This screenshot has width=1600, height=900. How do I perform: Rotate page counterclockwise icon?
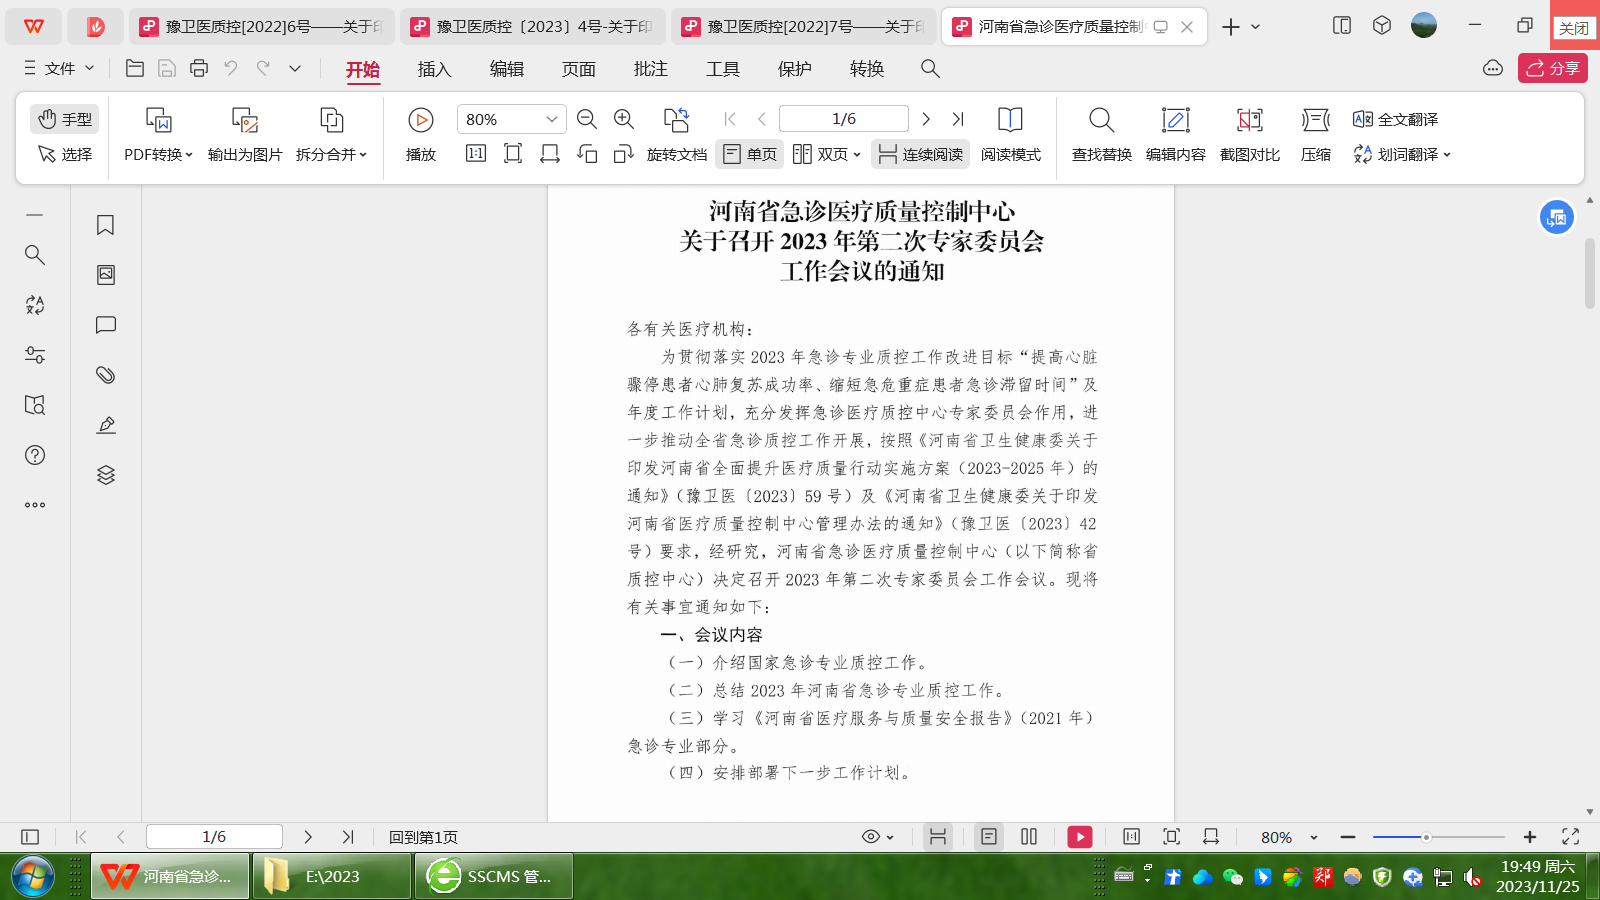pos(587,153)
